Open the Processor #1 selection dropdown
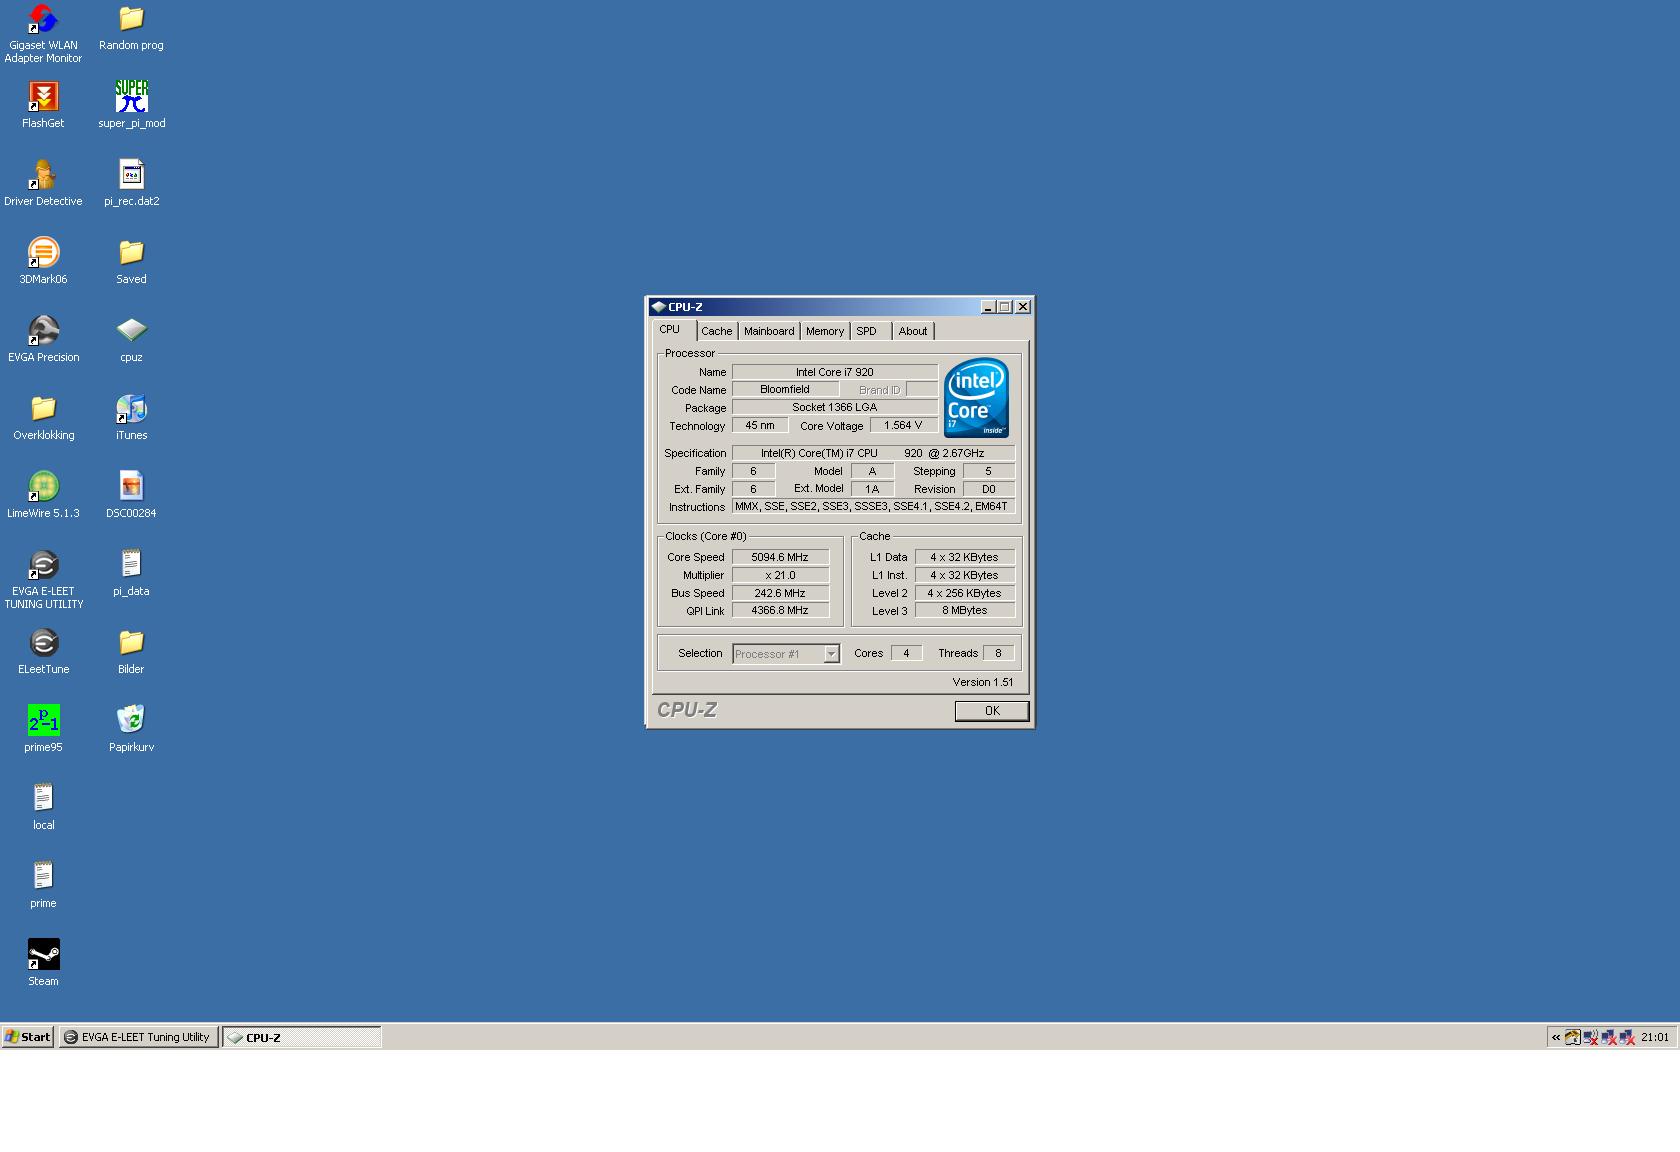 (786, 654)
